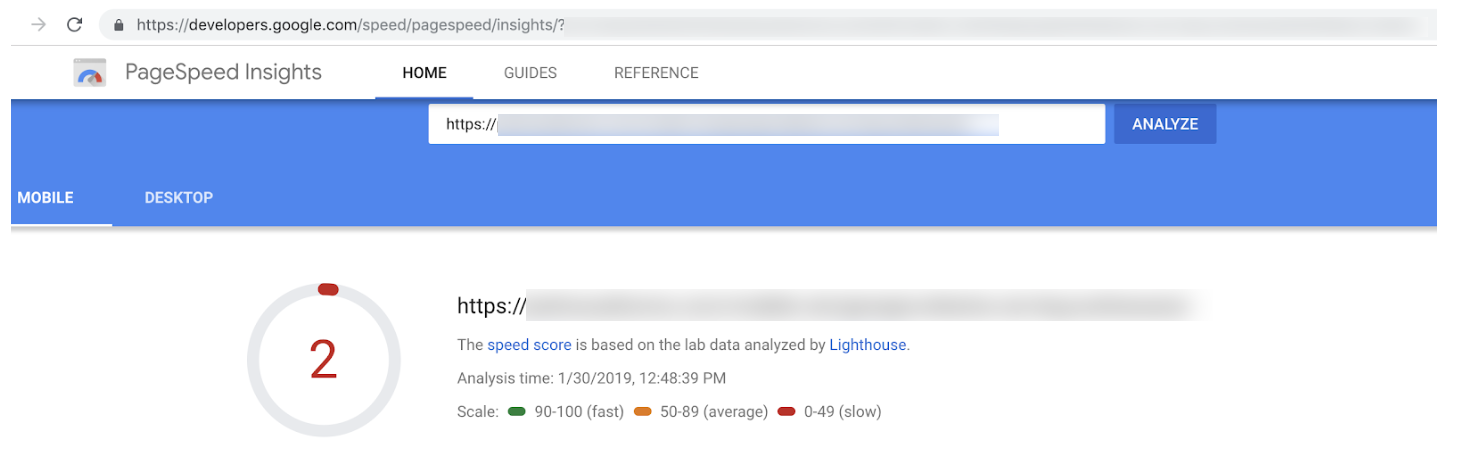
Task: Open the REFERENCE tab
Action: (656, 73)
